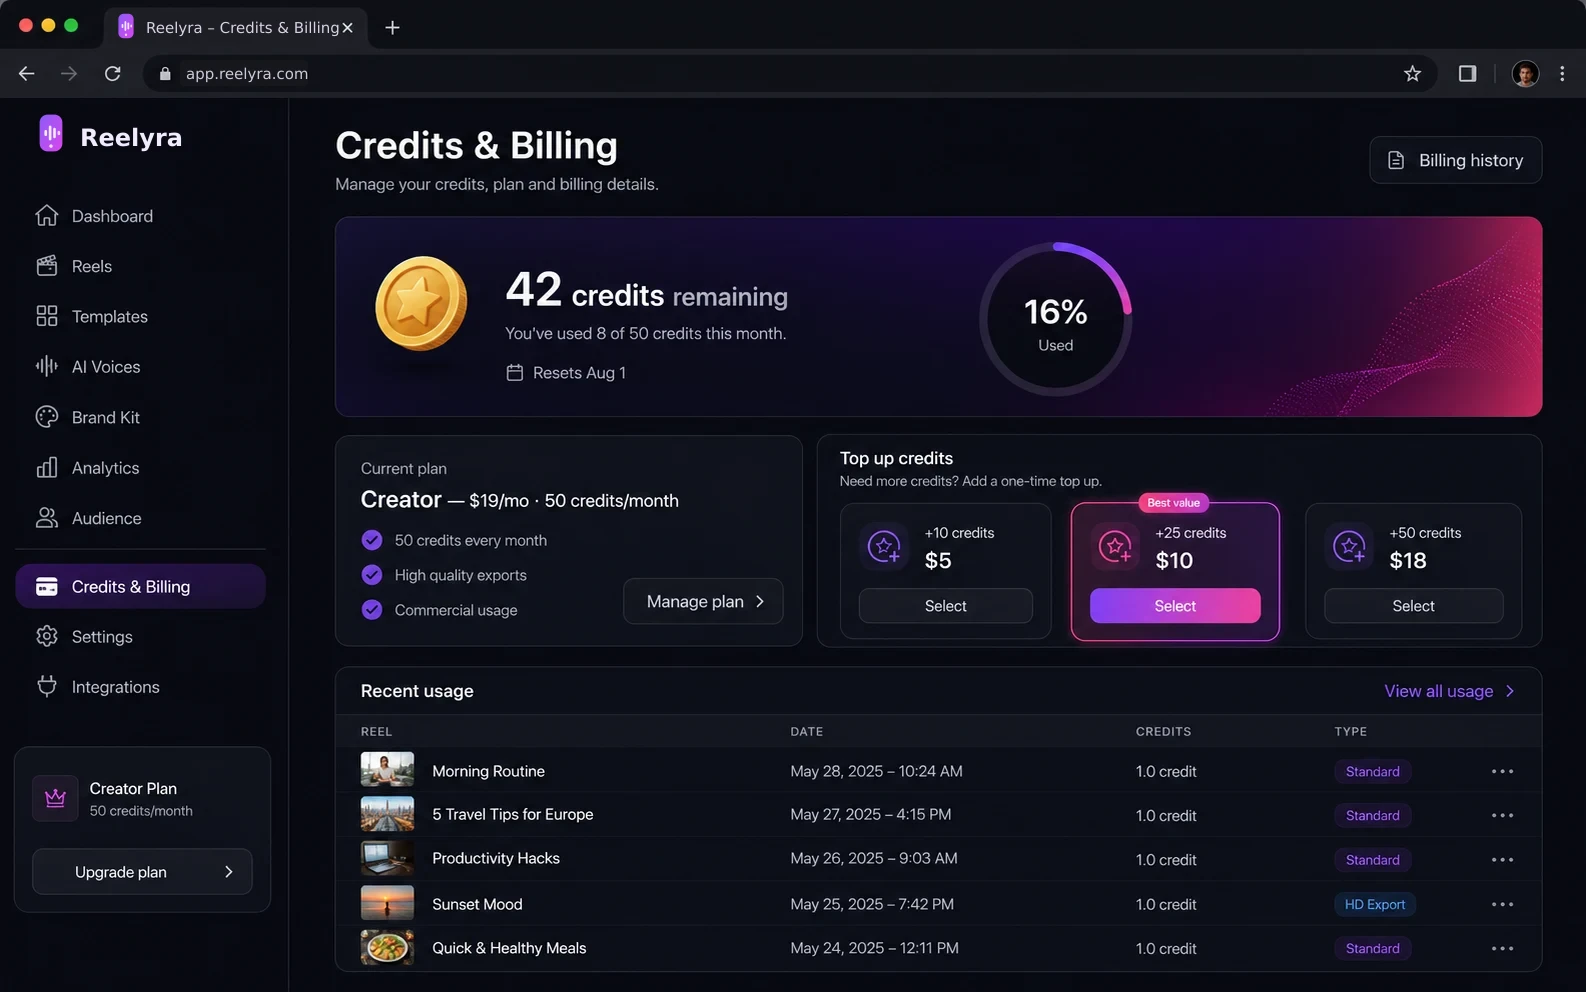The height and width of the screenshot is (992, 1586).
Task: Click the checkmark for High quality exports
Action: click(x=372, y=575)
